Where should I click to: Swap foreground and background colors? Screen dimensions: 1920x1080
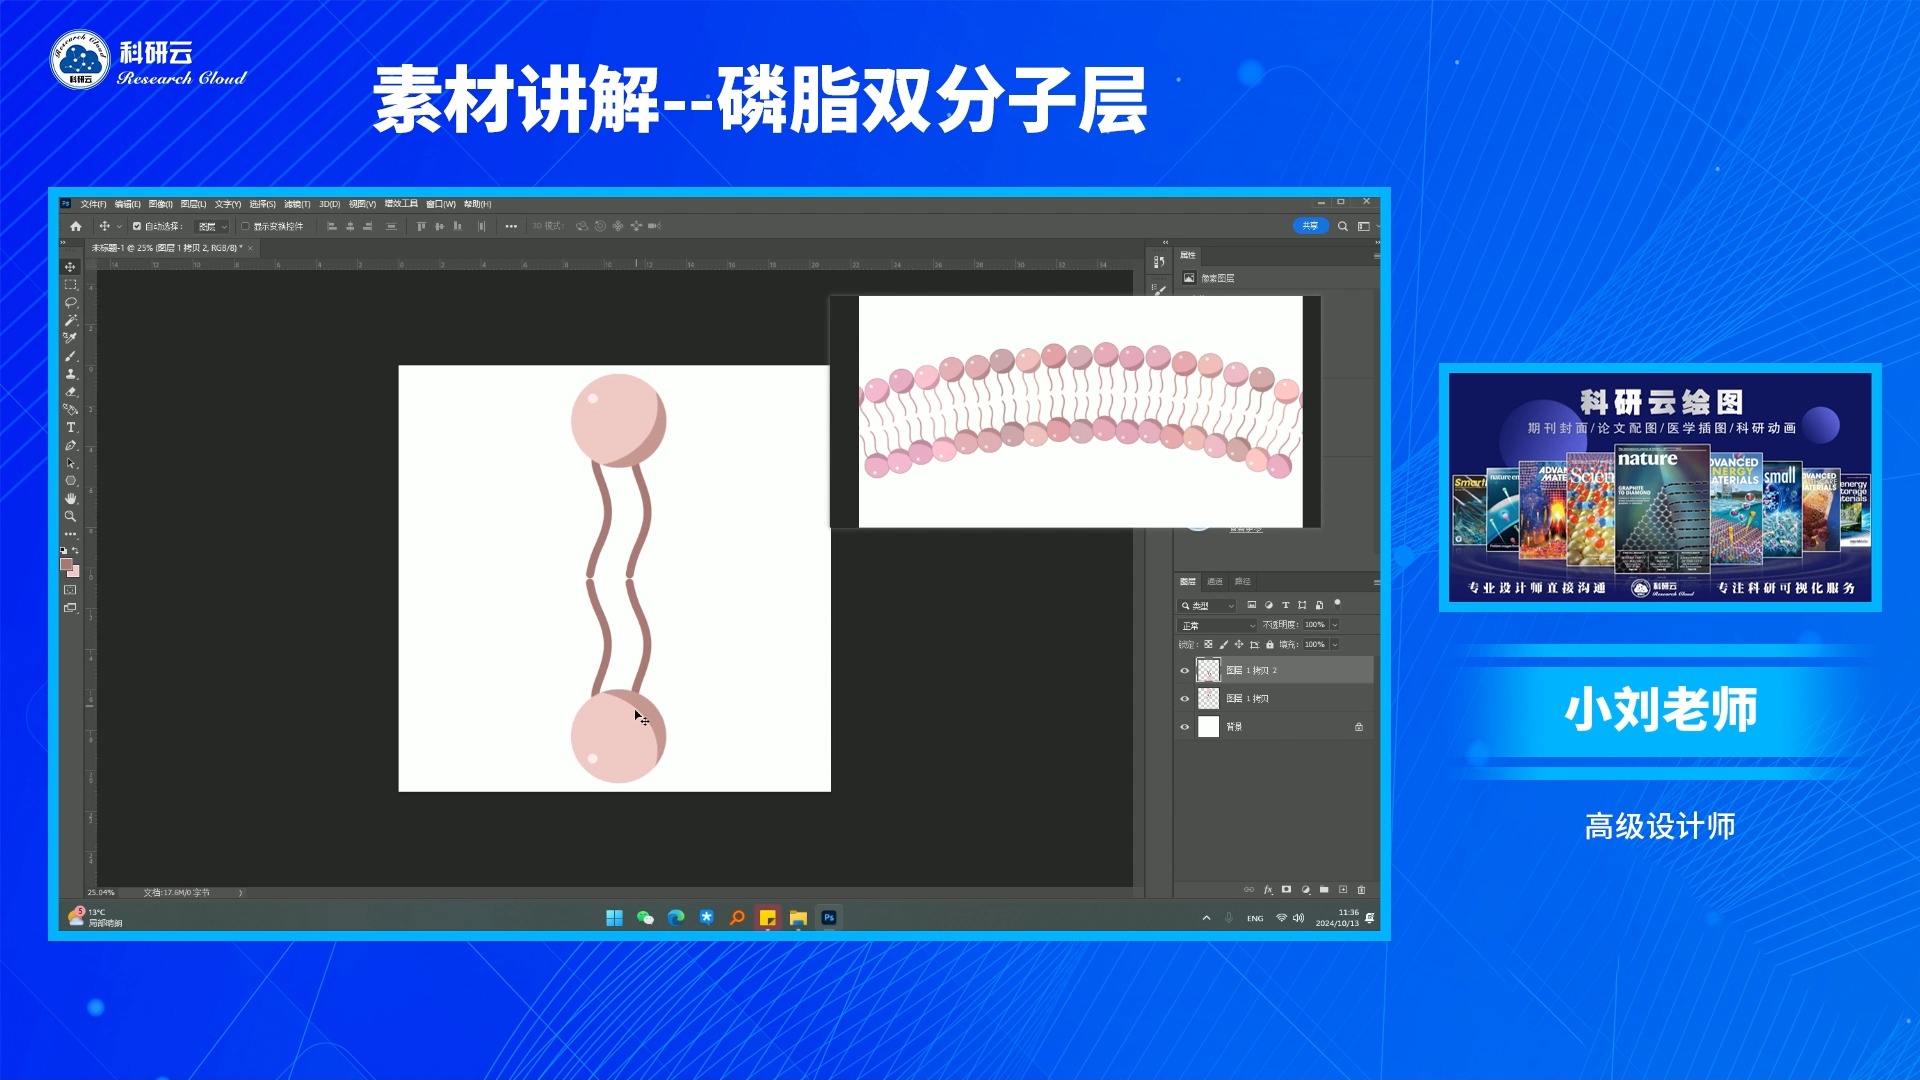coord(75,551)
